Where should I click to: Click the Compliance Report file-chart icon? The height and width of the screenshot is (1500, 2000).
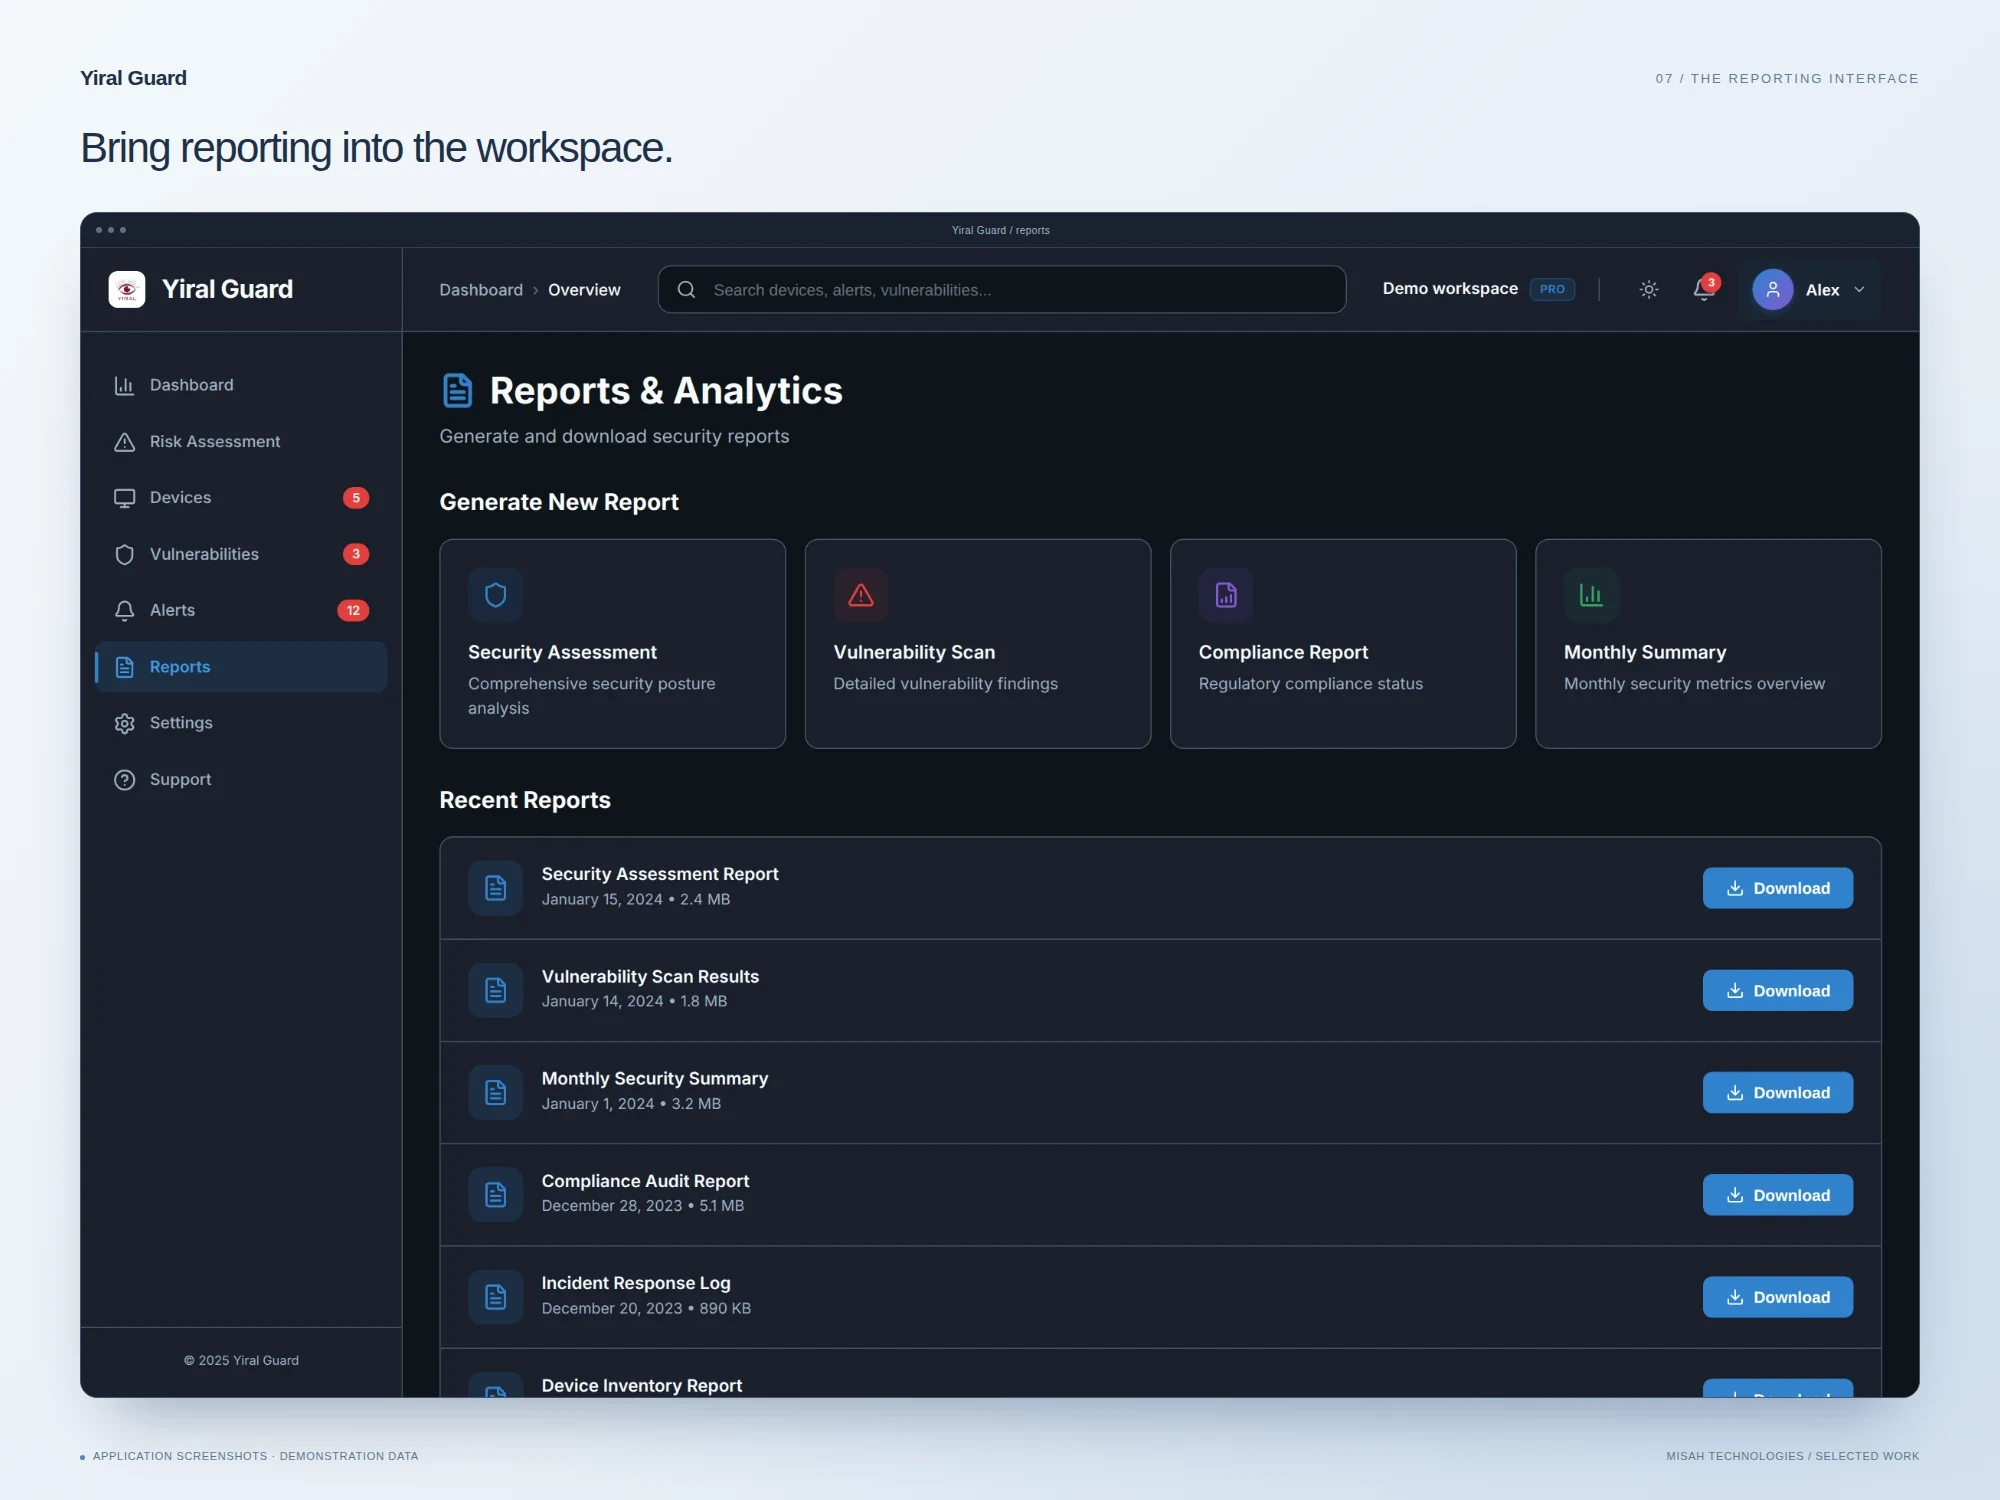click(x=1226, y=595)
